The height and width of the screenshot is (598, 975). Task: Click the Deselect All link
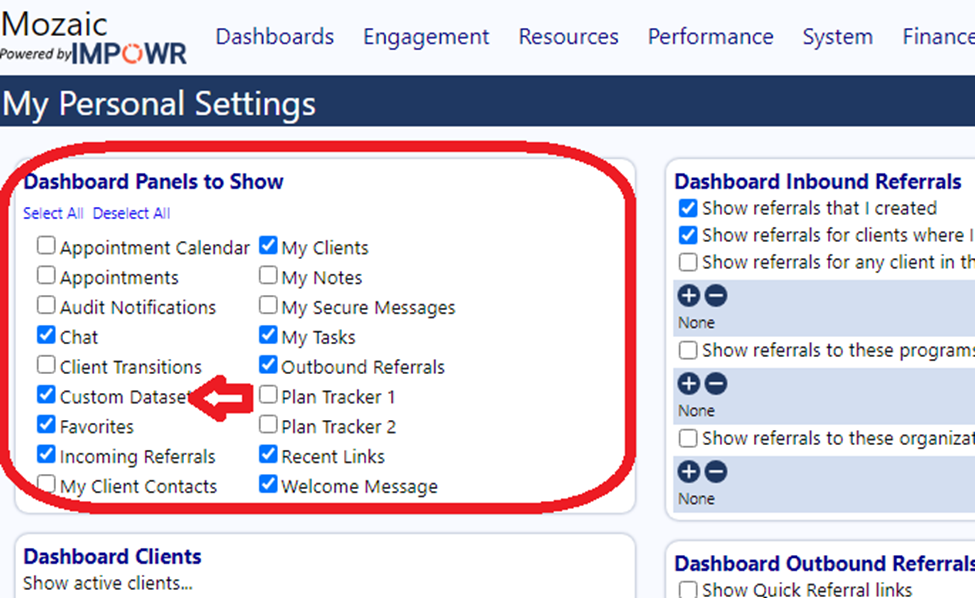point(131,213)
